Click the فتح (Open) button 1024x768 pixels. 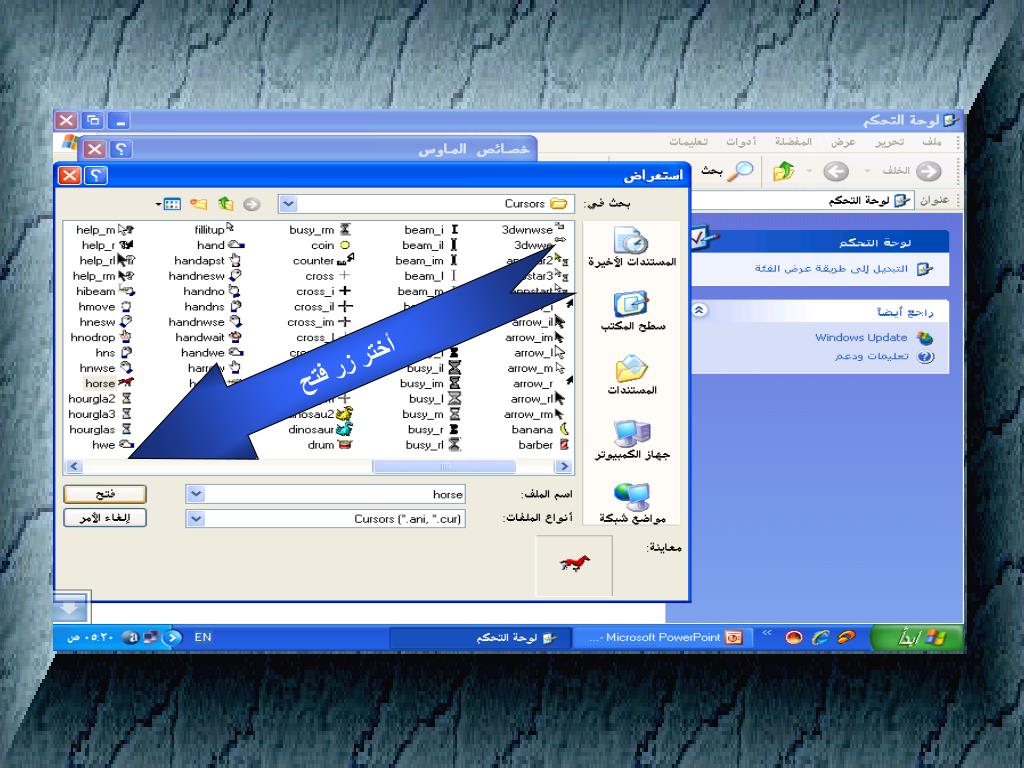tap(105, 494)
